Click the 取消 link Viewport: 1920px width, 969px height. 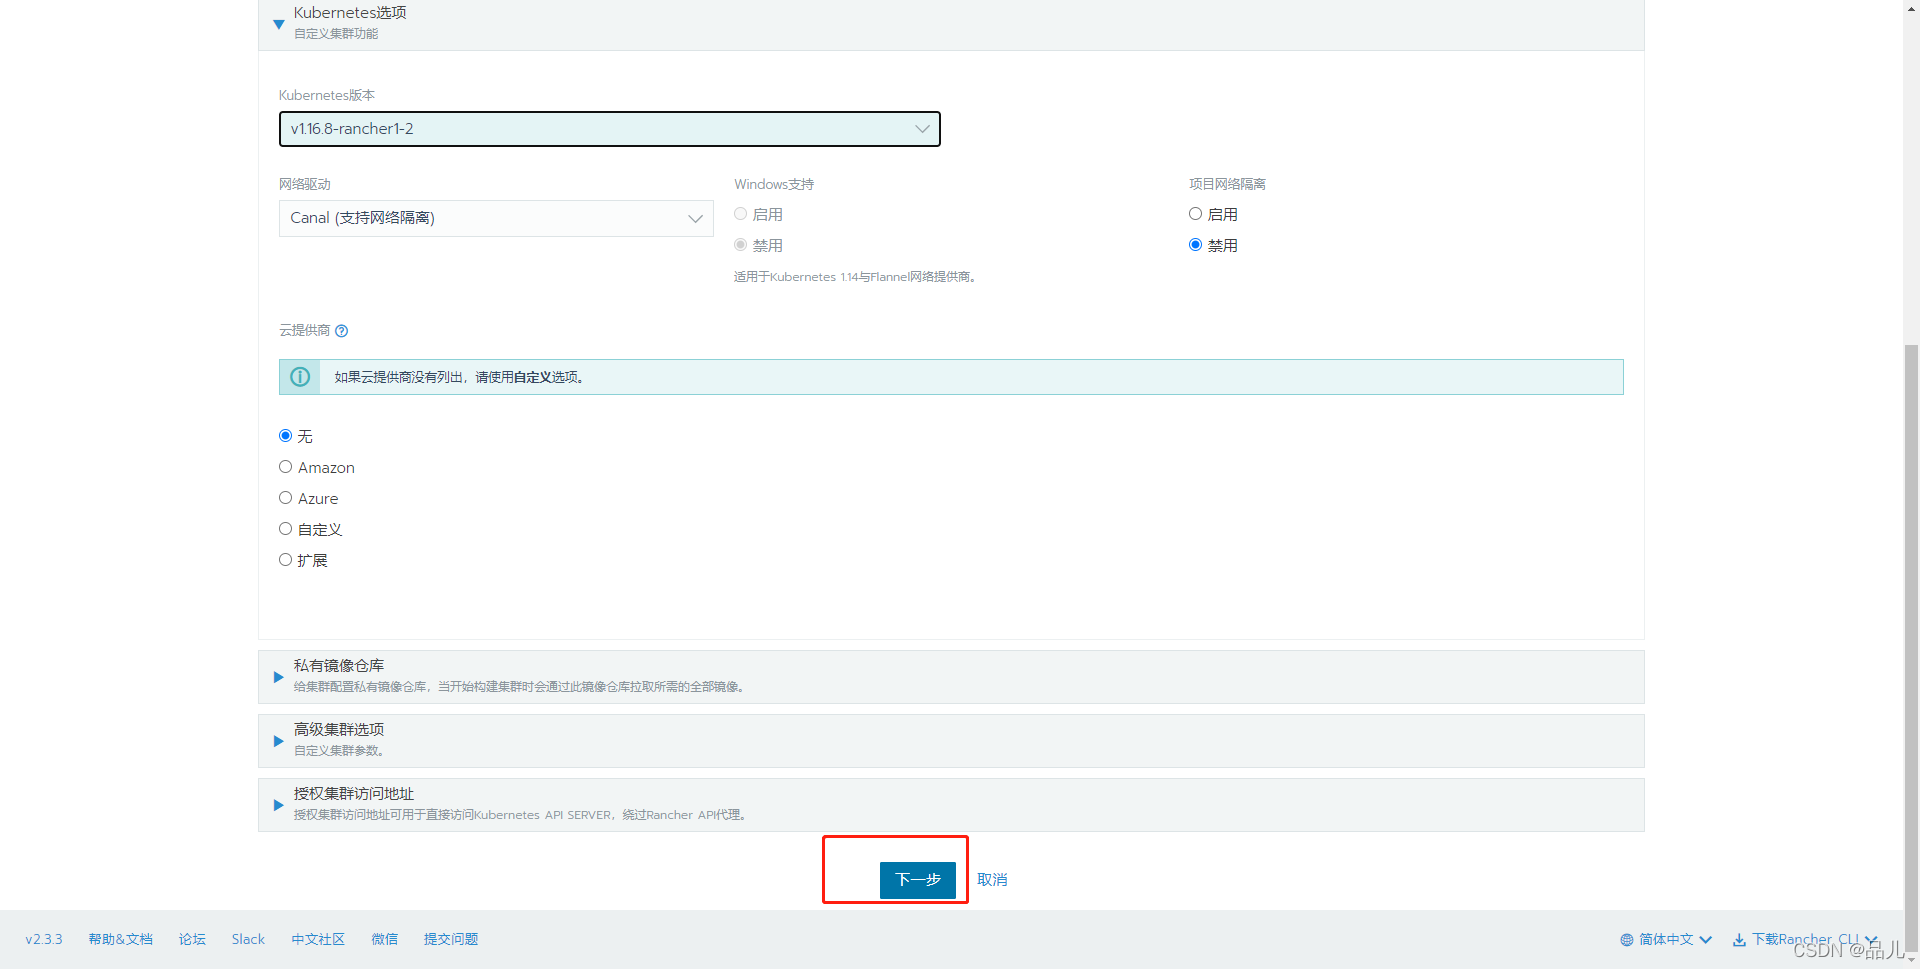[992, 880]
